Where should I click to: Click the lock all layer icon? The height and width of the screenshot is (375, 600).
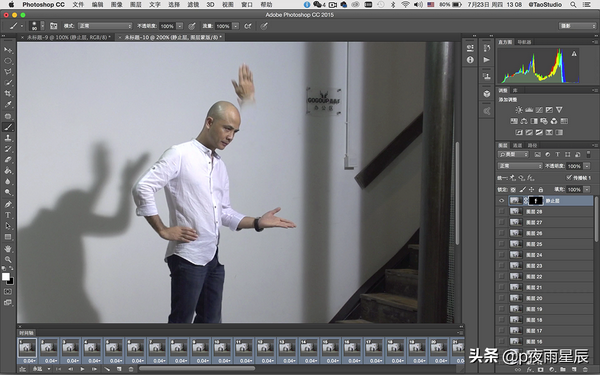pos(541,189)
